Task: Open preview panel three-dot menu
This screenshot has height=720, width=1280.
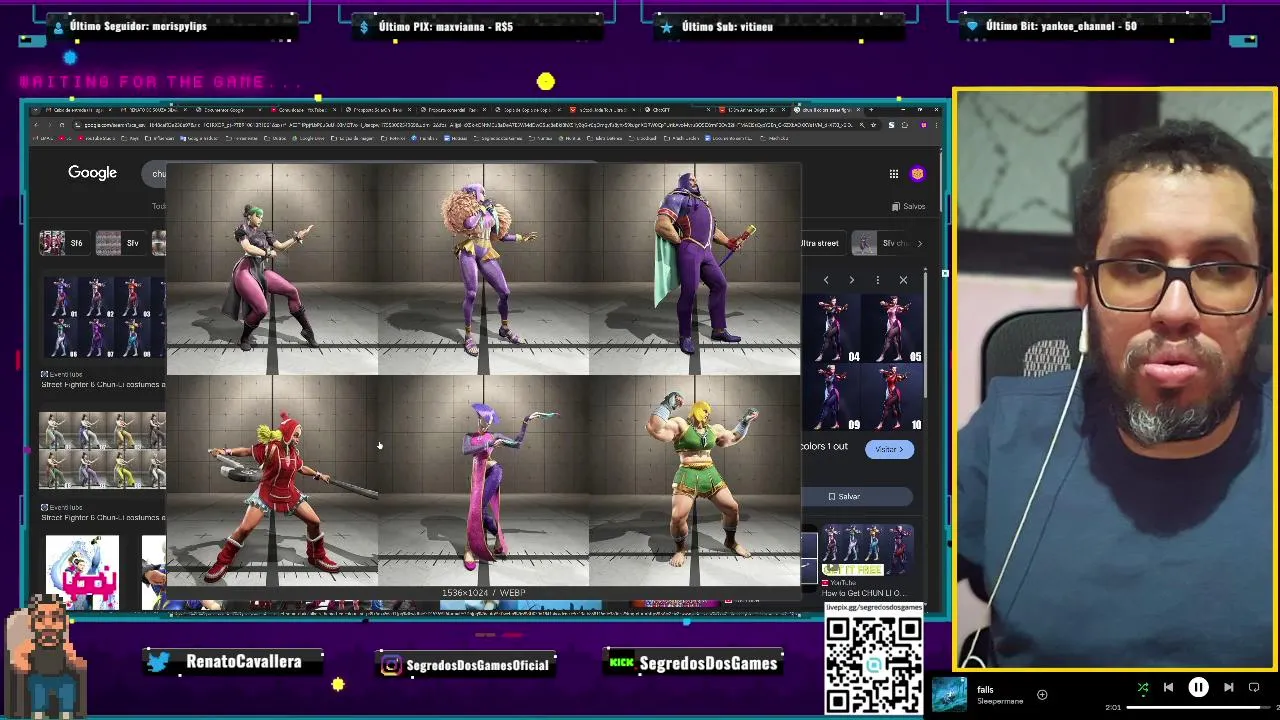Action: [877, 280]
